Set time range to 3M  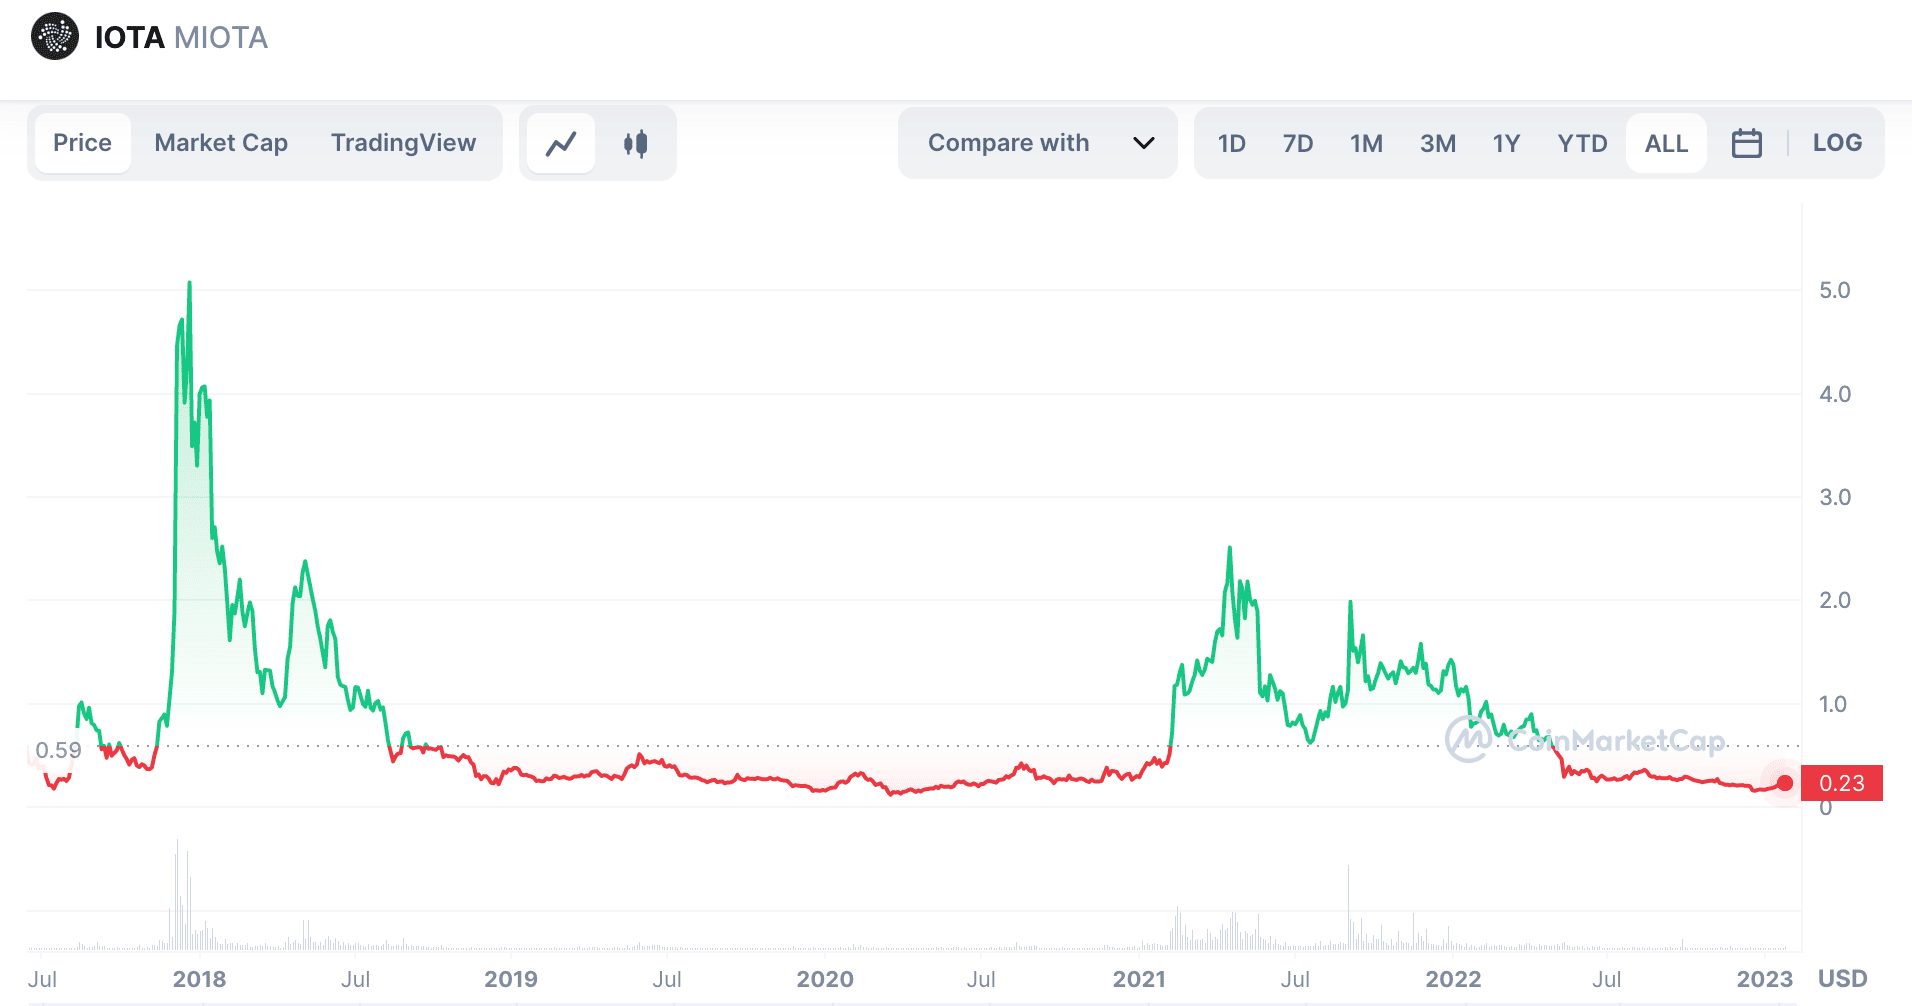click(1438, 144)
